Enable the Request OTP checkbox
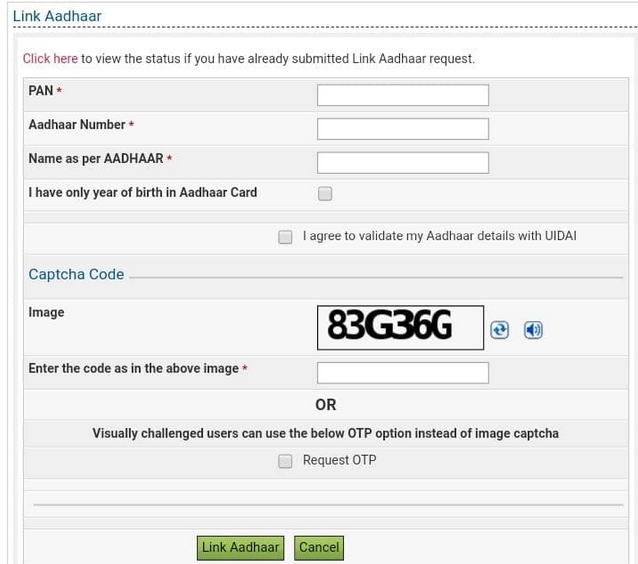The image size is (638, 564). click(285, 461)
